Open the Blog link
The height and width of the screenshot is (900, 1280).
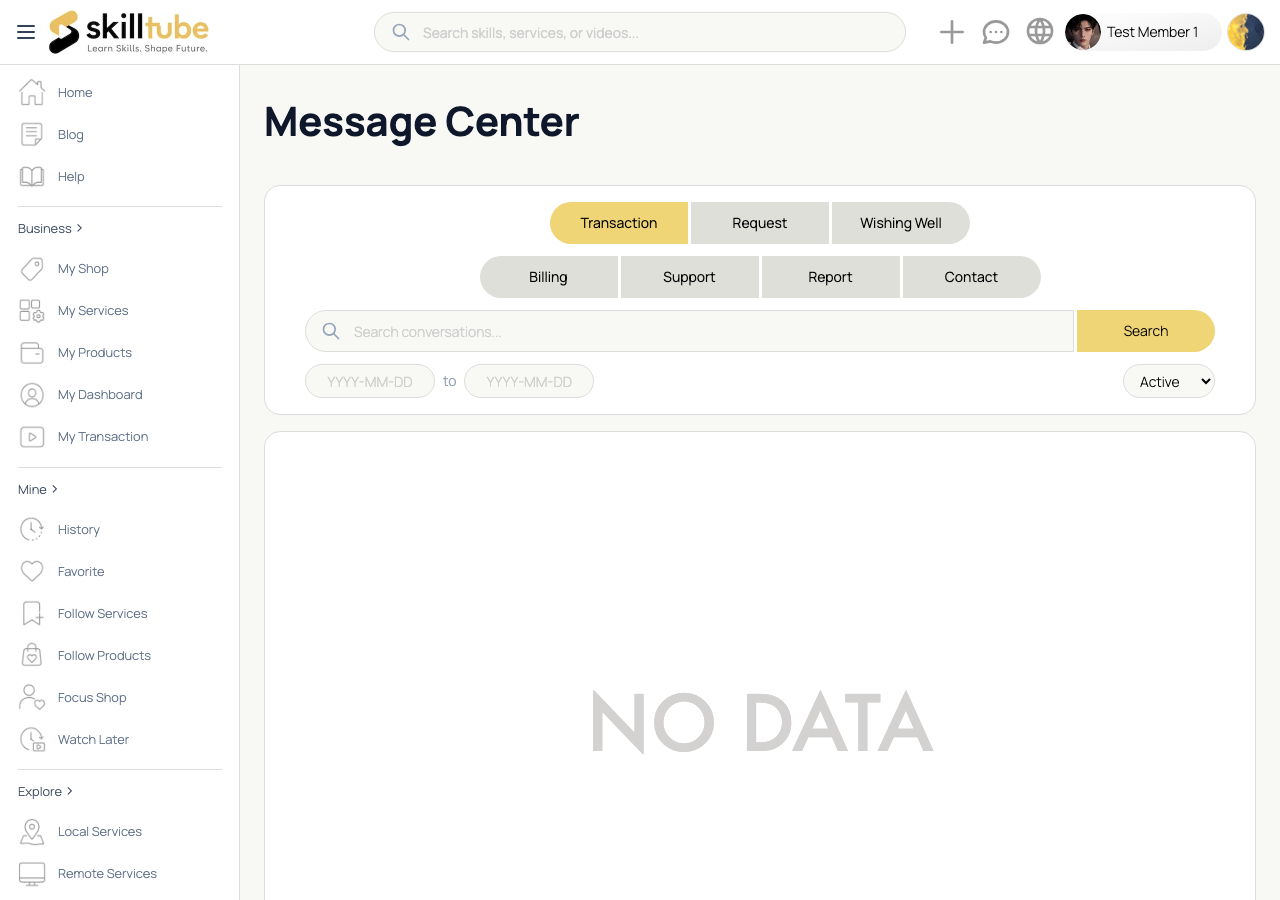tap(71, 134)
